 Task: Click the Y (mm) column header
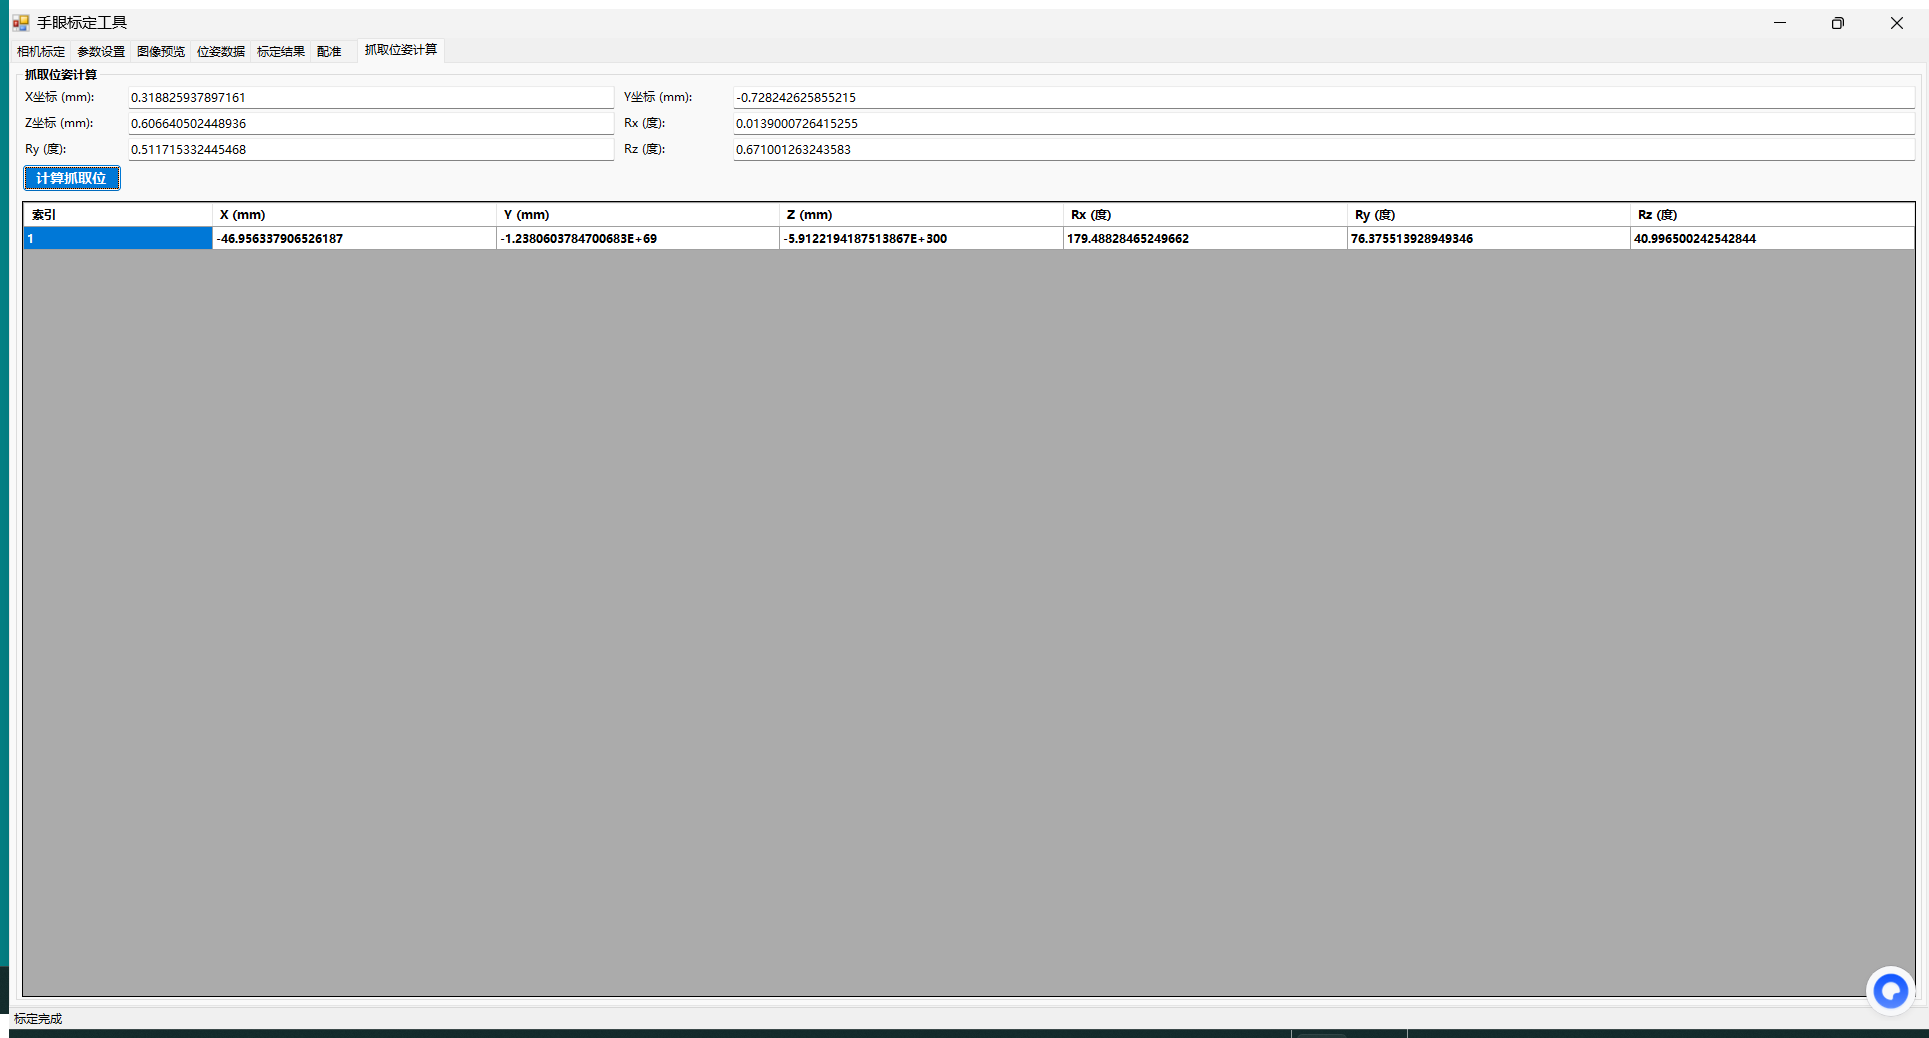[x=638, y=215]
